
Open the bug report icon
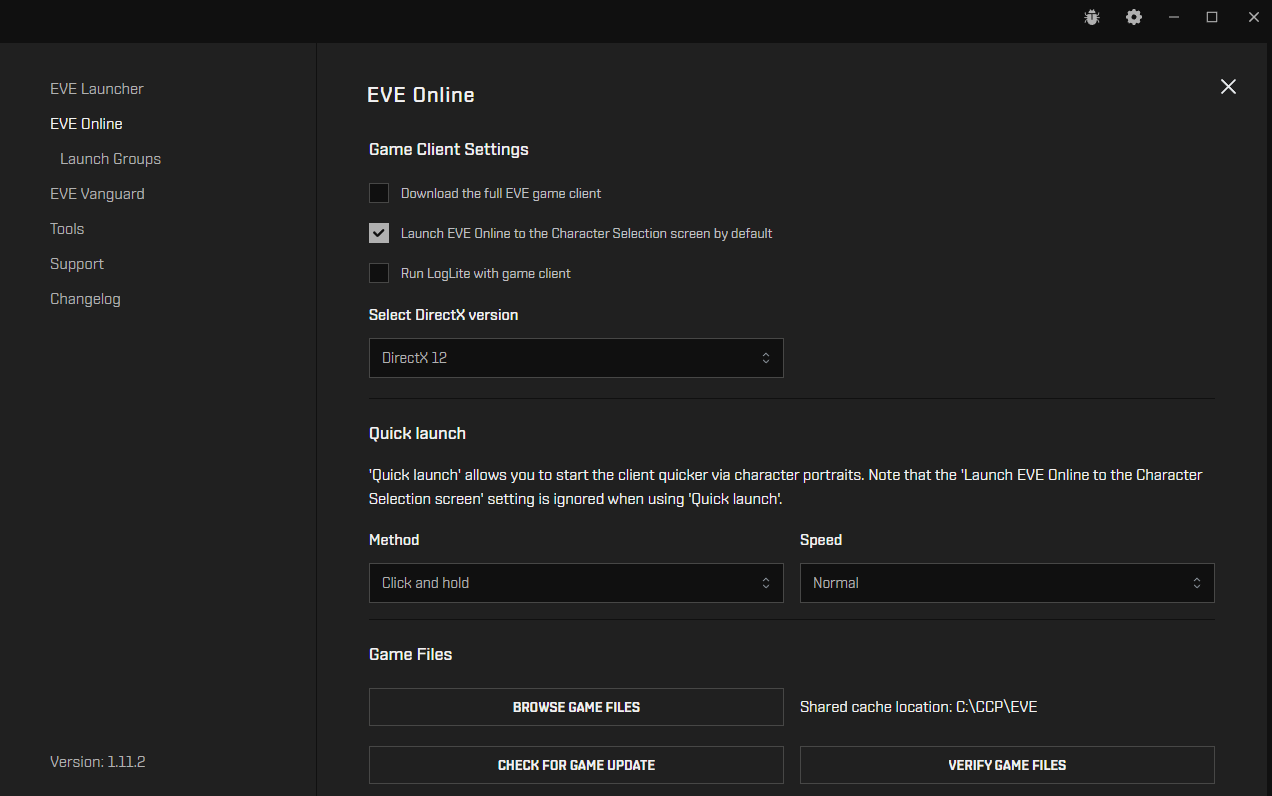point(1092,17)
